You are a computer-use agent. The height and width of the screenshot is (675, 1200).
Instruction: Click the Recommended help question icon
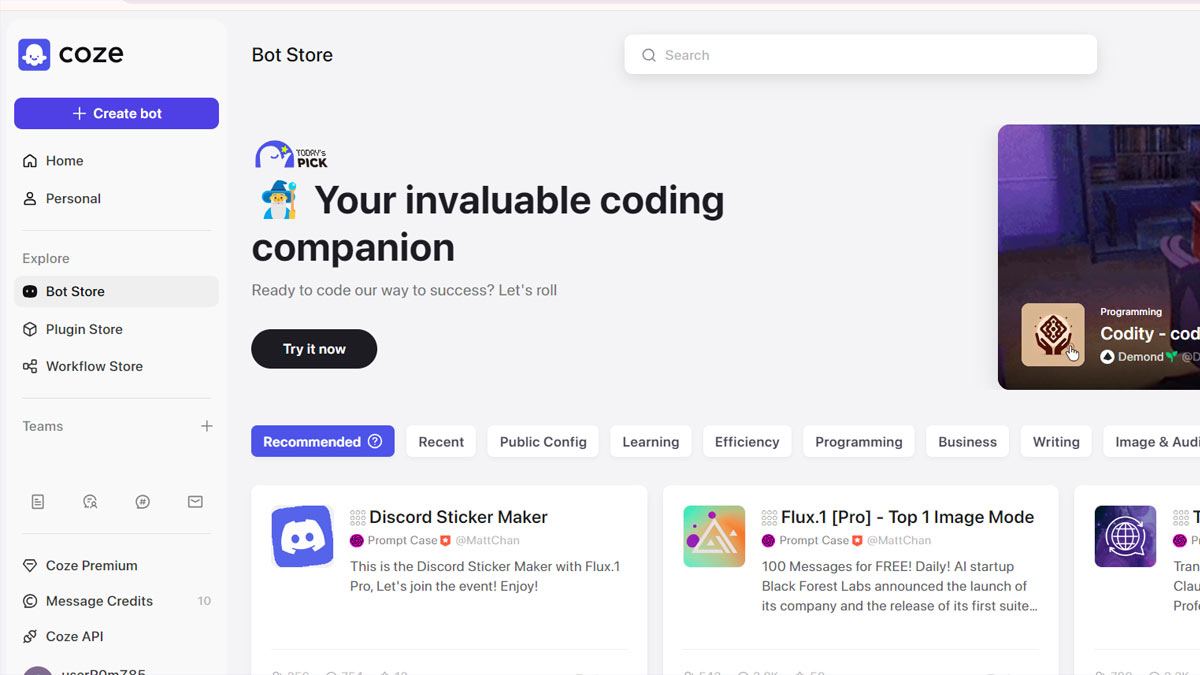tap(375, 441)
